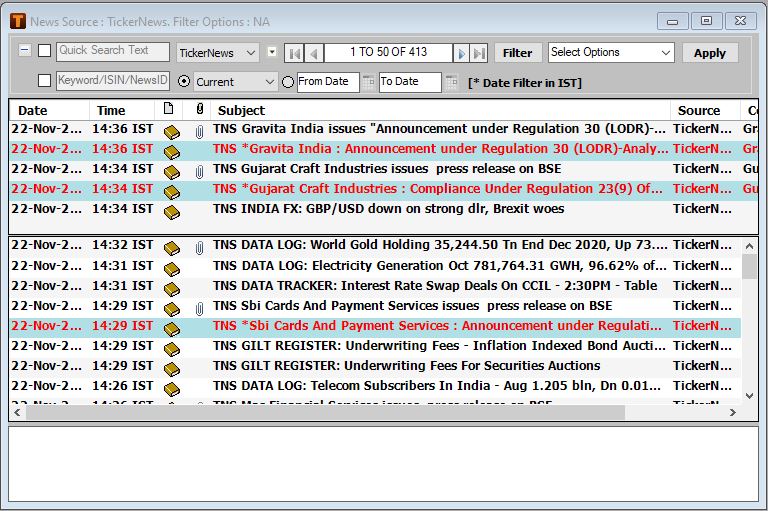Open book icon for Telecom Subscribers row
The height and width of the screenshot is (511, 768).
pyautogui.click(x=171, y=389)
